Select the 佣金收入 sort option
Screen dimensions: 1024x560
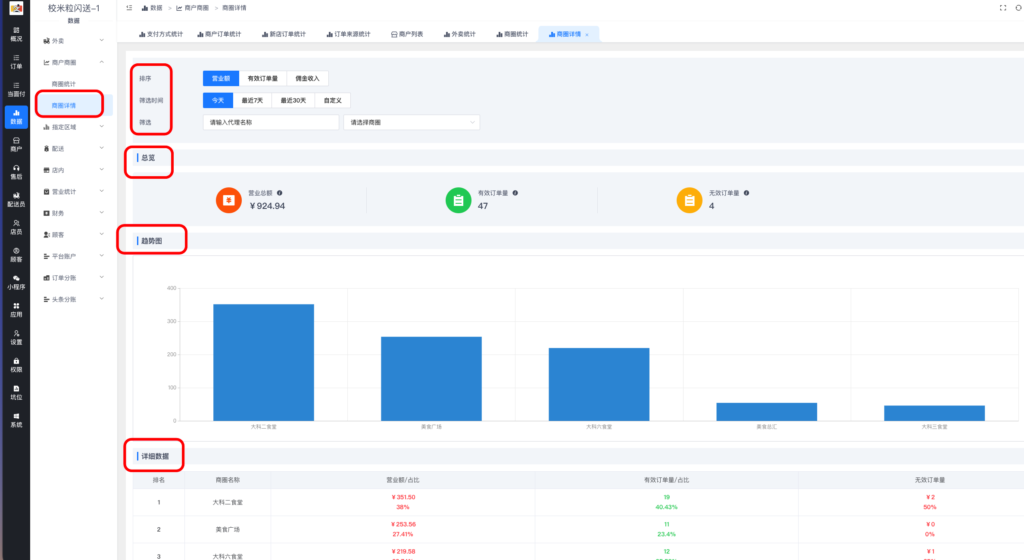(307, 78)
